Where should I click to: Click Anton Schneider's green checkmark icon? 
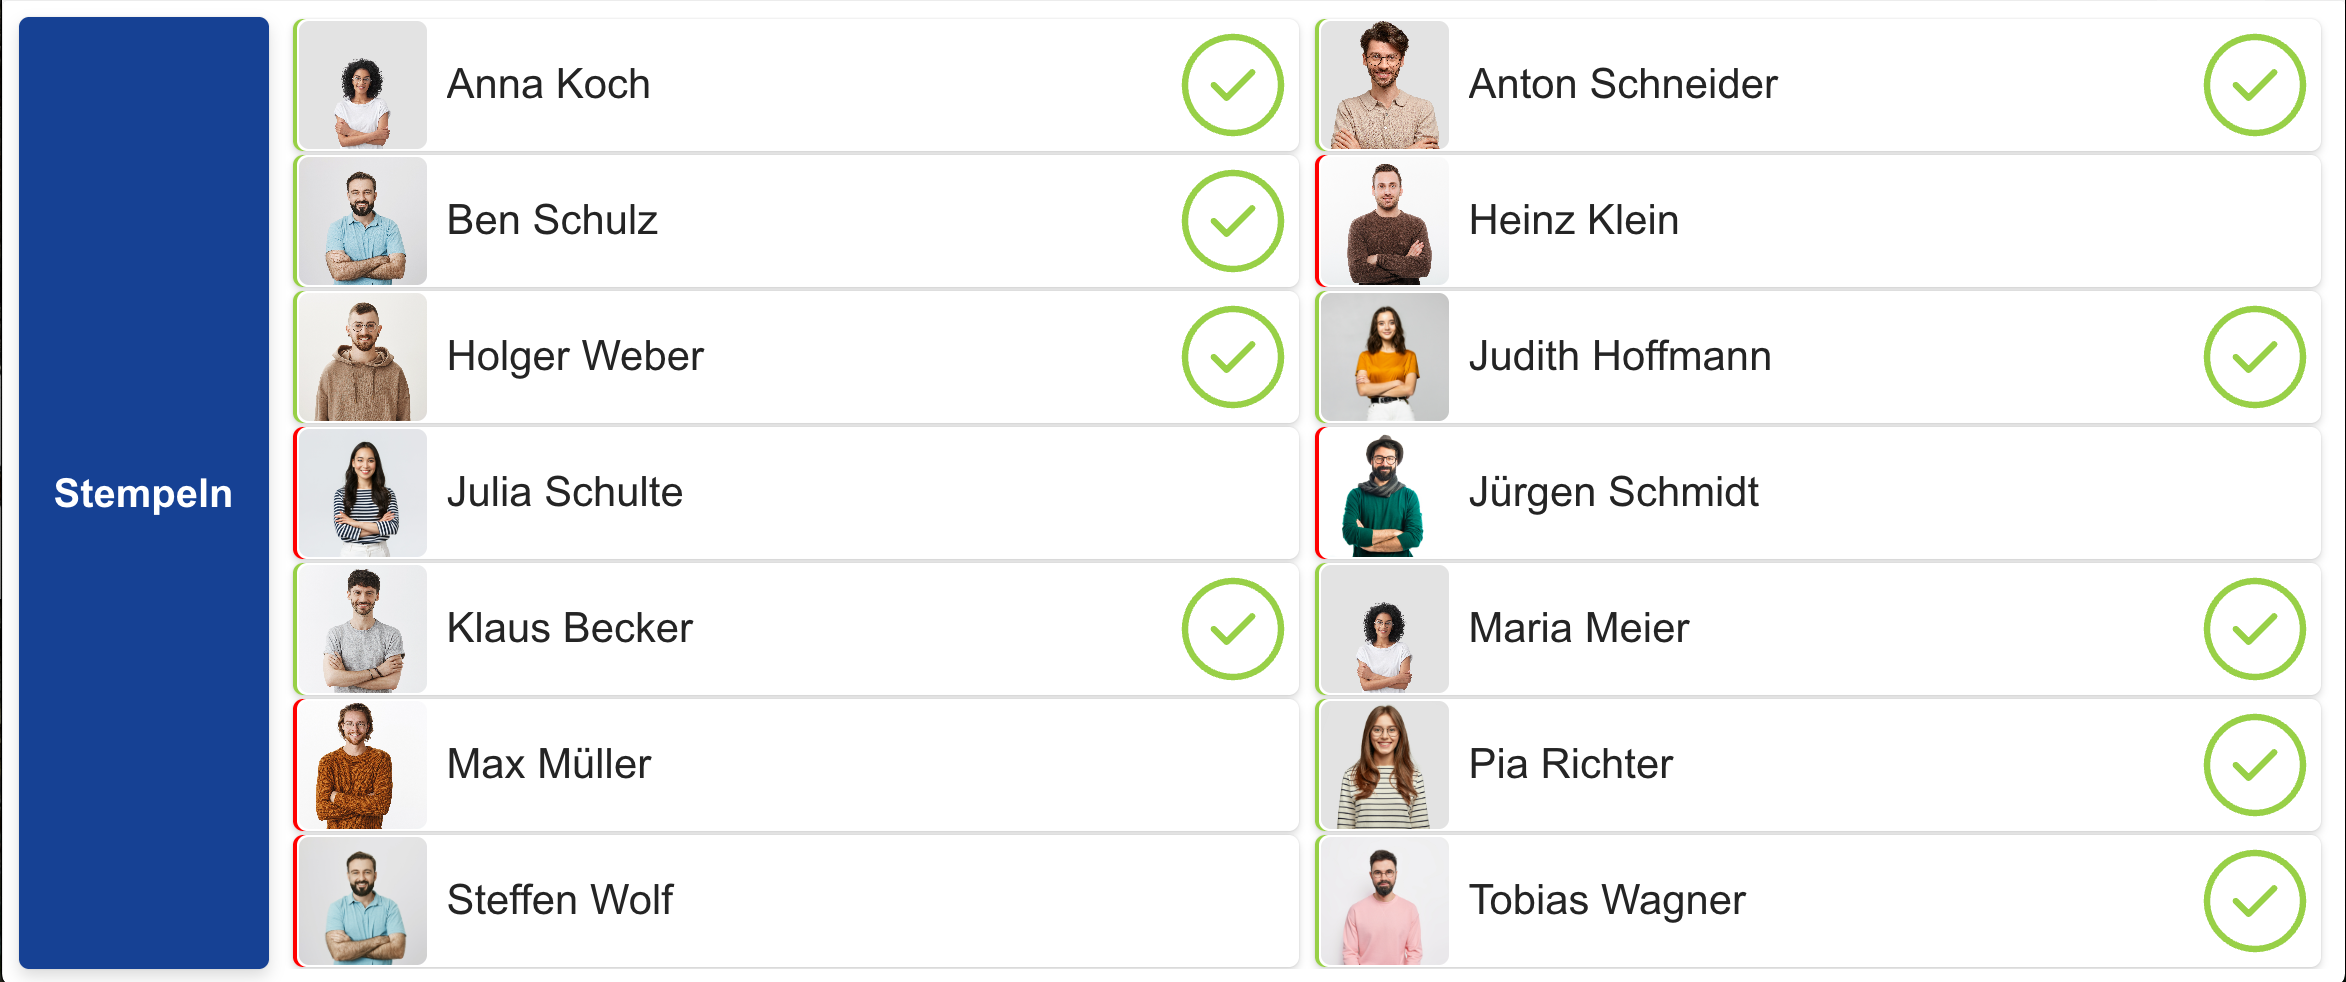pyautogui.click(x=2254, y=85)
